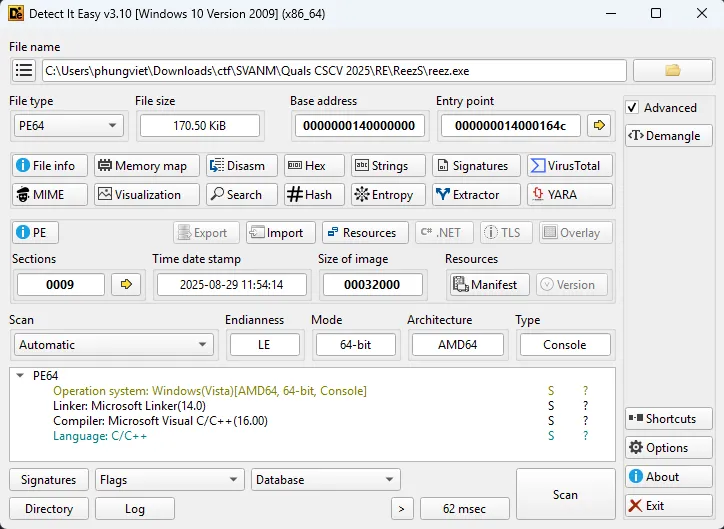This screenshot has width=724, height=529.
Task: Click the Scan button
Action: (x=565, y=494)
